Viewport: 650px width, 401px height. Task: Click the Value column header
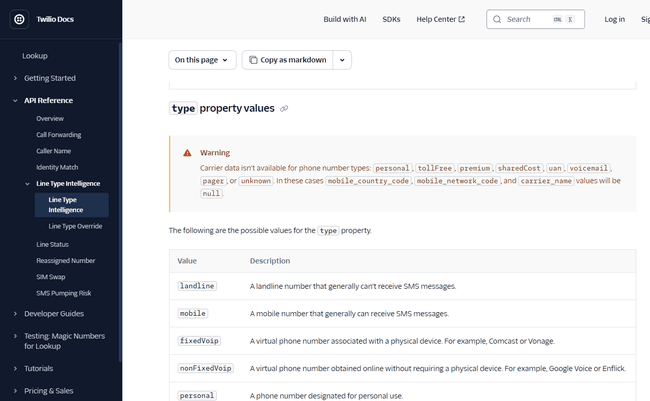pos(187,261)
